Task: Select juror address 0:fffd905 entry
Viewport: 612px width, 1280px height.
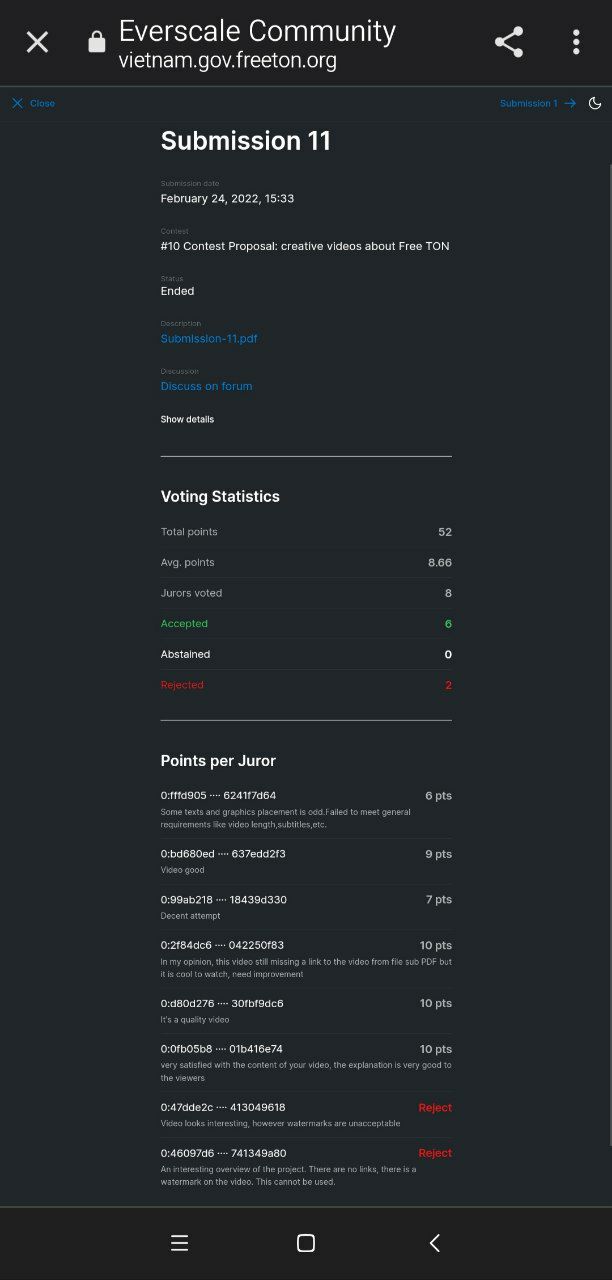Action: (x=218, y=796)
